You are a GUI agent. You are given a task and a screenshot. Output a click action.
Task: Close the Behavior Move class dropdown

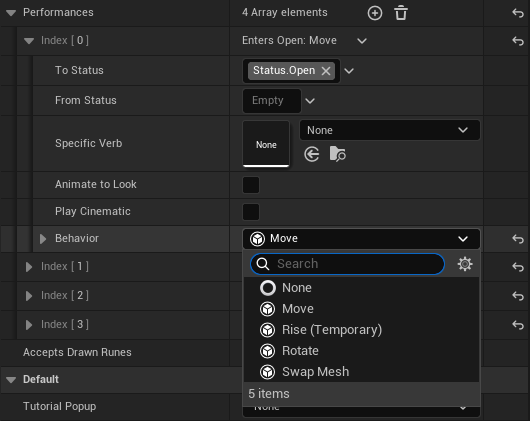(361, 239)
